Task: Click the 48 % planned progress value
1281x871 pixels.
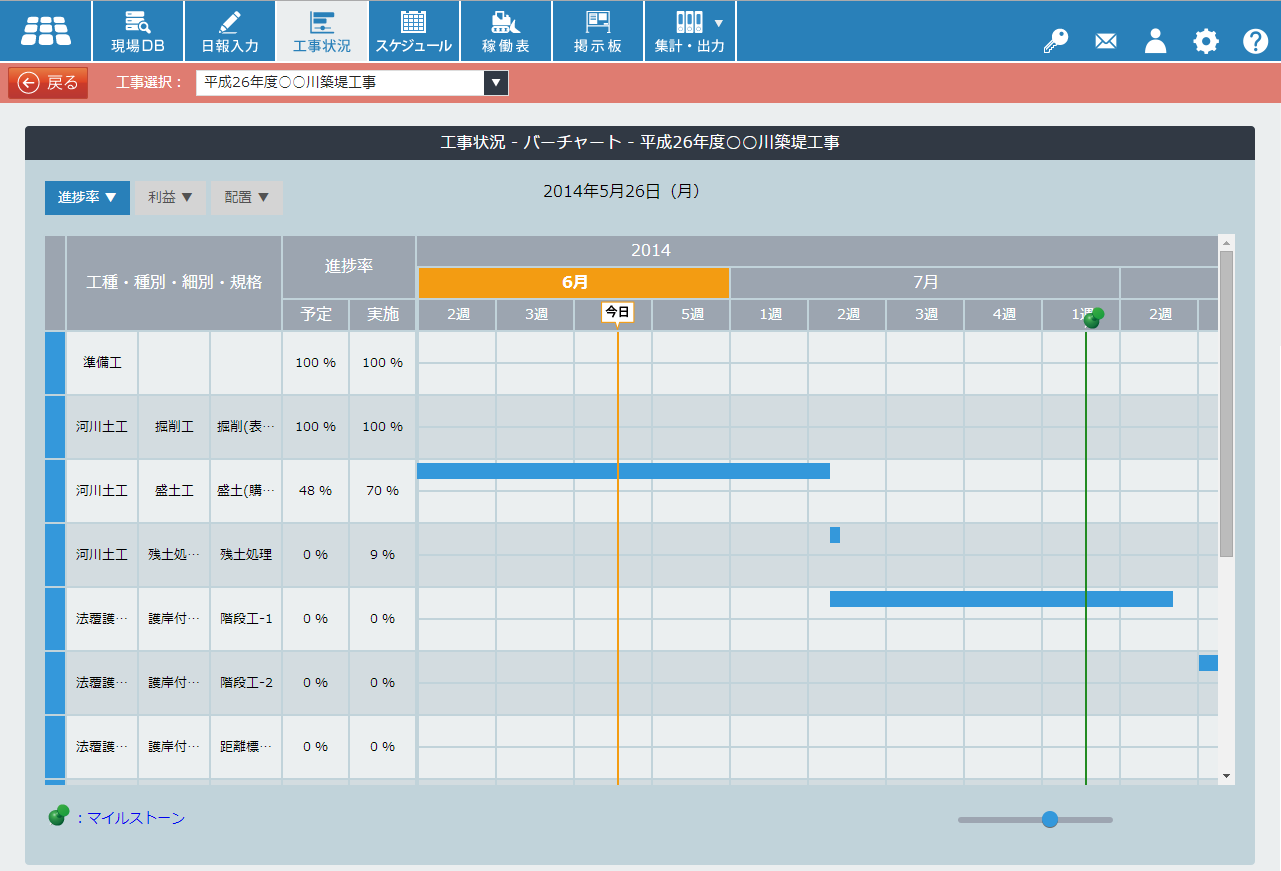Action: 315,490
